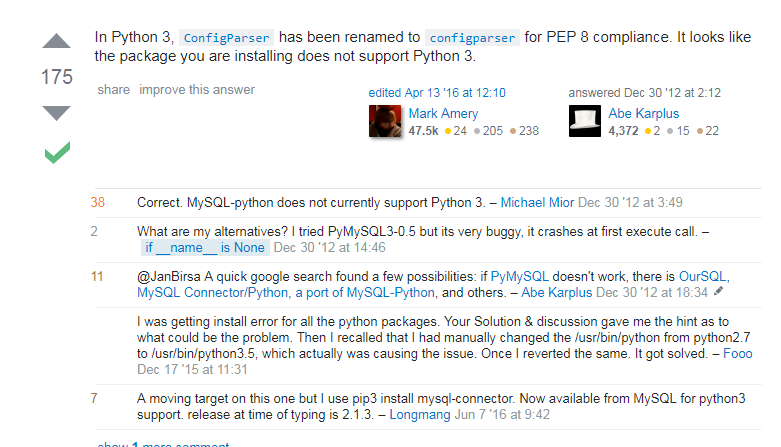Screen dimensions: 781x447
Task: Visit Longmang's user profile
Action: point(420,415)
